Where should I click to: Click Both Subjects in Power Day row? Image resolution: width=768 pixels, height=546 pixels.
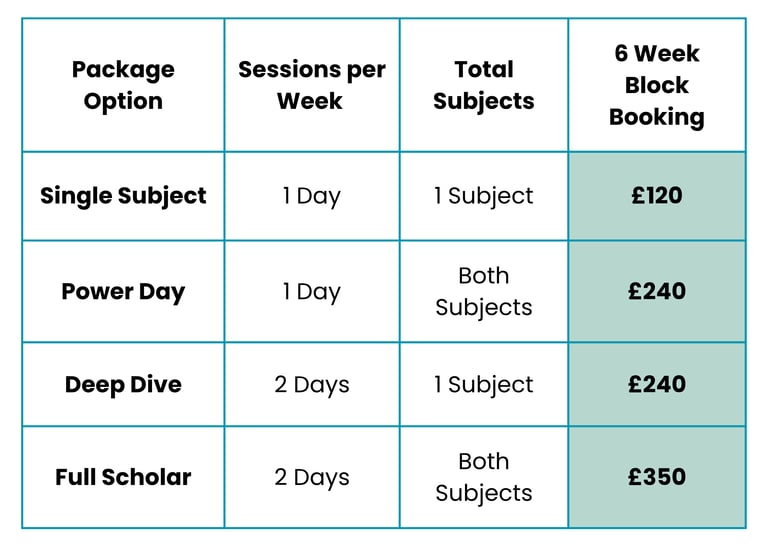pos(484,292)
